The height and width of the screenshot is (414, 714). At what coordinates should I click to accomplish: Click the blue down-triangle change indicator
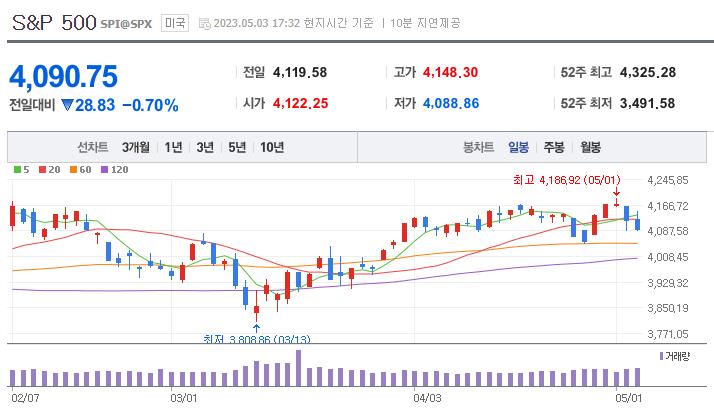point(67,105)
